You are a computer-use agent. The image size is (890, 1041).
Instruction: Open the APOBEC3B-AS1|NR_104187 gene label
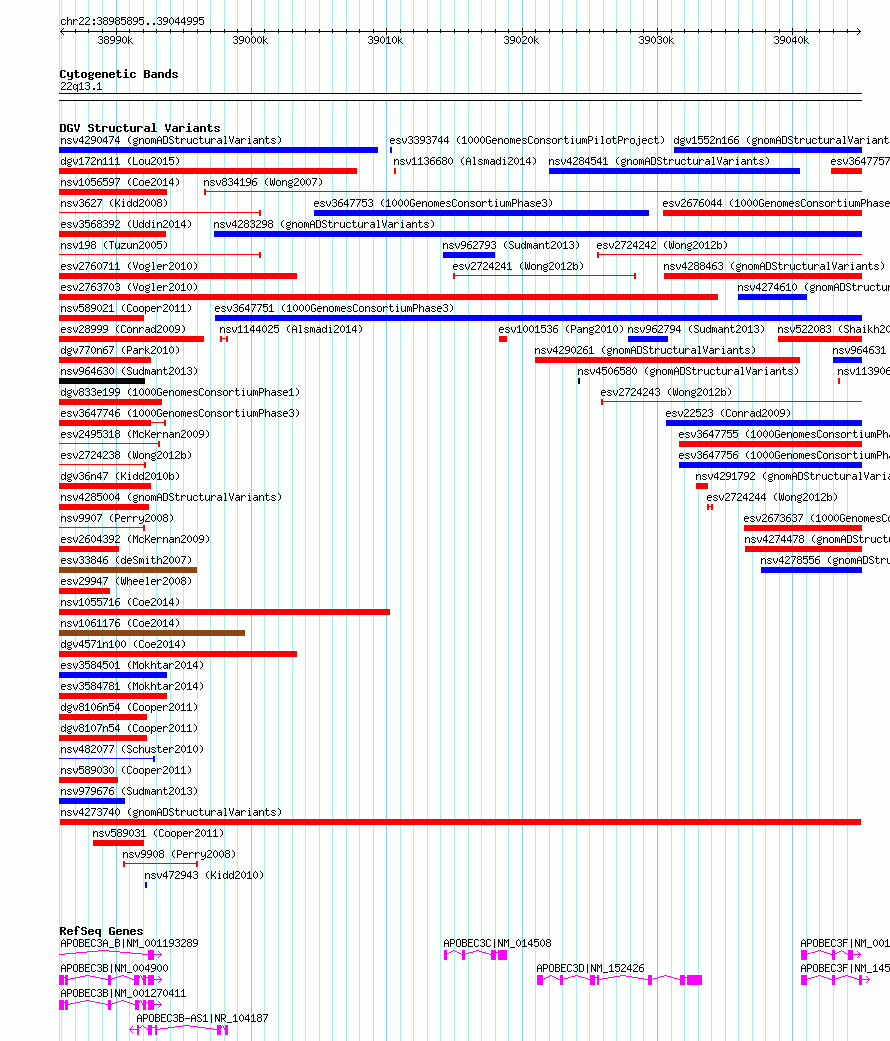202,1018
